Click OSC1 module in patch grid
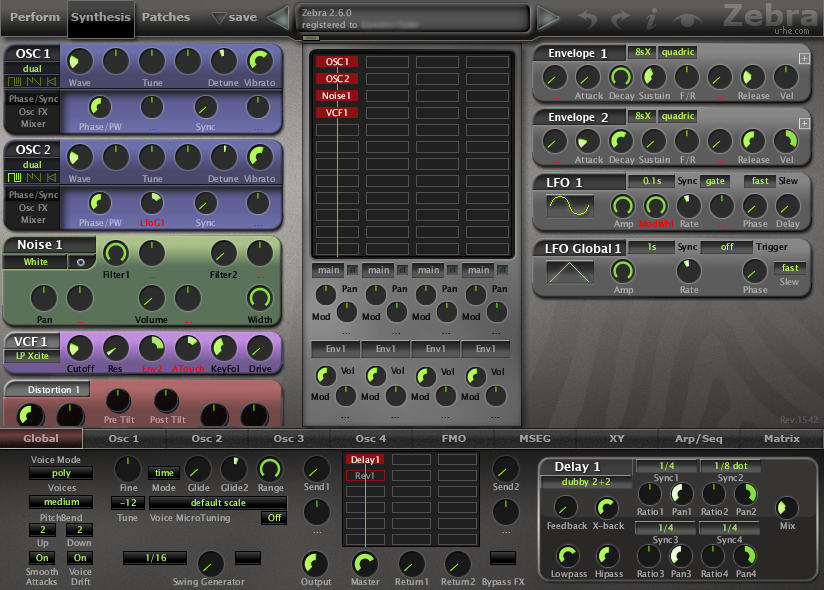The width and height of the screenshot is (824, 590). [x=336, y=61]
